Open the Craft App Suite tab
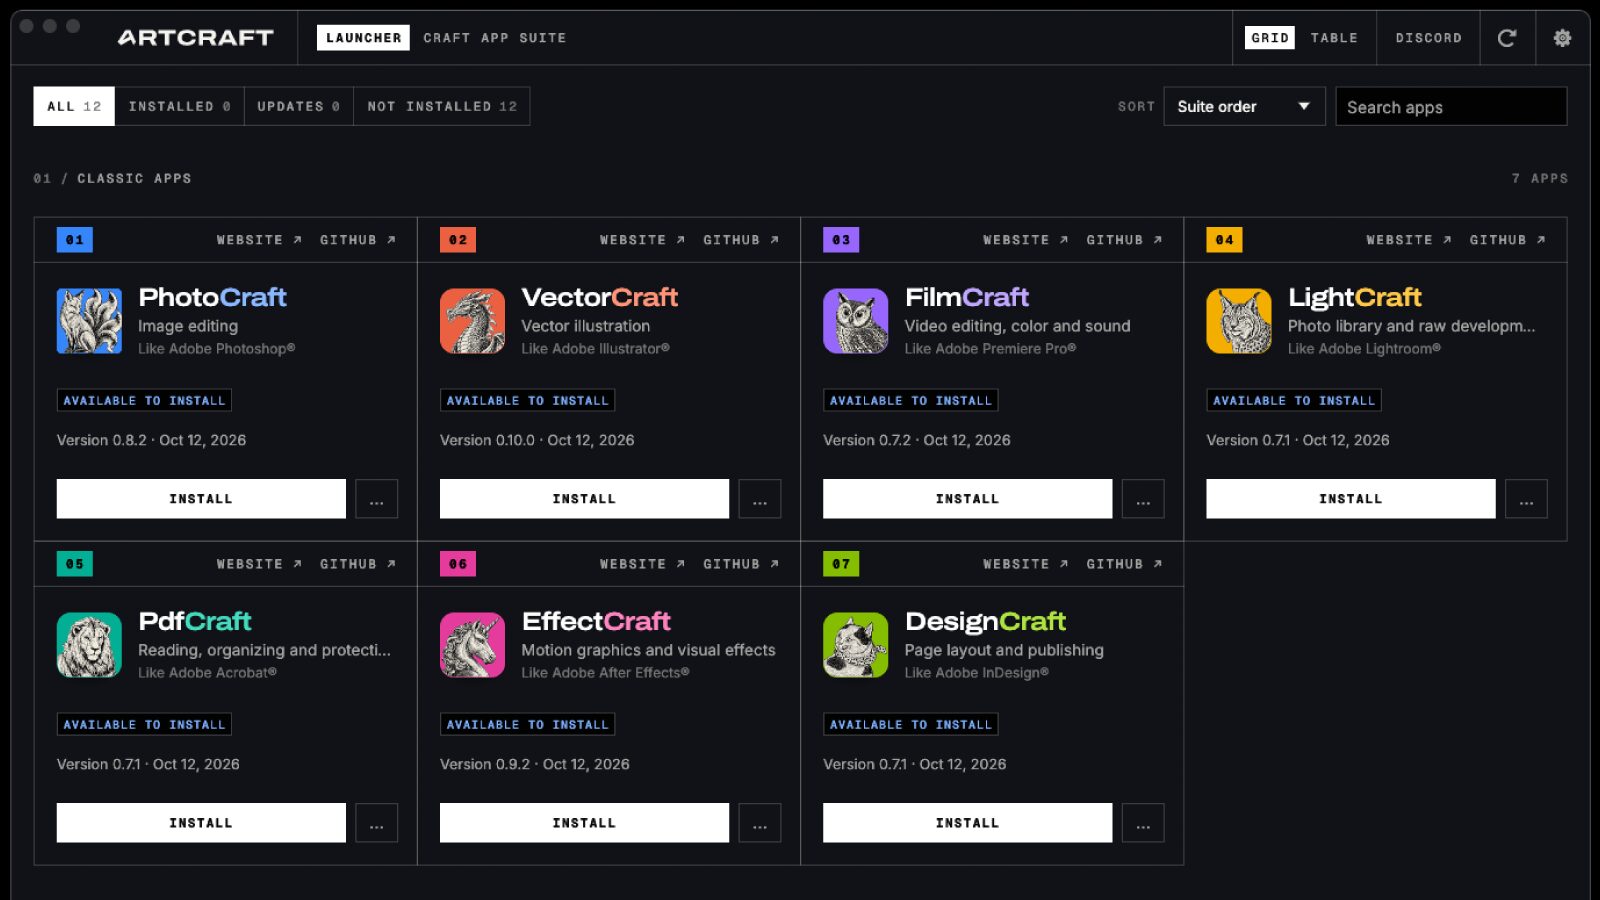 click(x=494, y=38)
